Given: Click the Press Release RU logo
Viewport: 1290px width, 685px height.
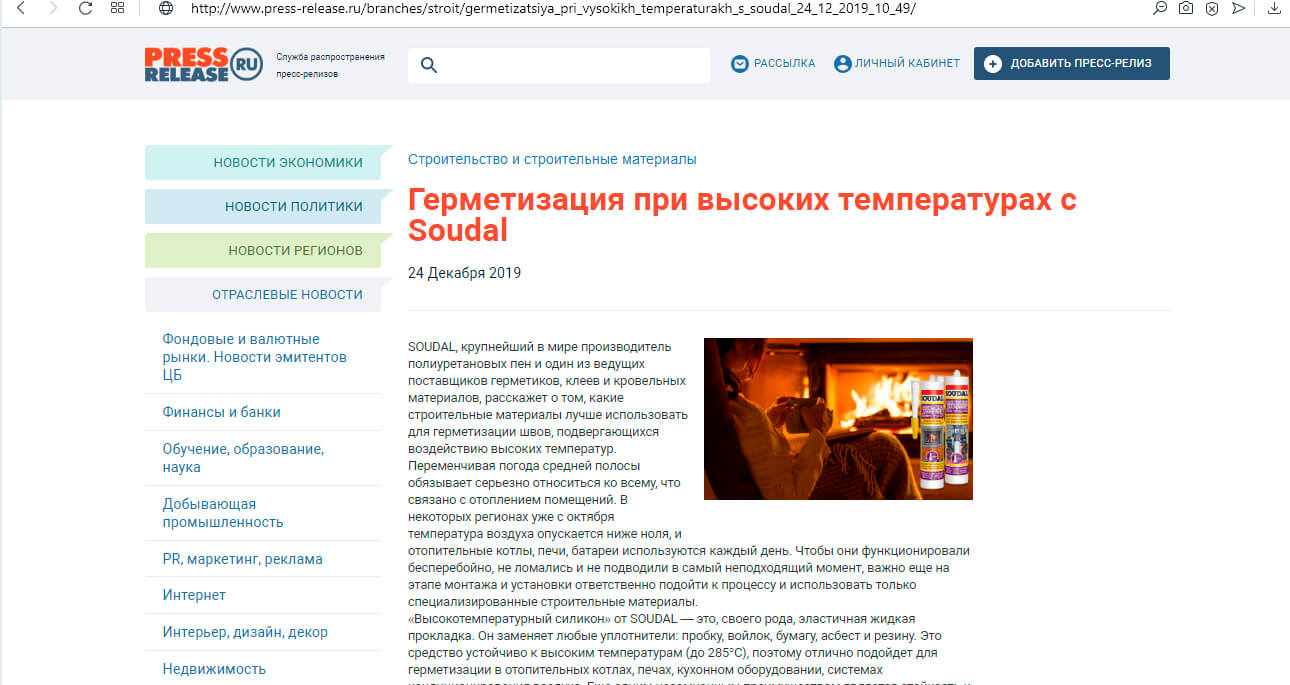Looking at the screenshot, I should pos(203,64).
